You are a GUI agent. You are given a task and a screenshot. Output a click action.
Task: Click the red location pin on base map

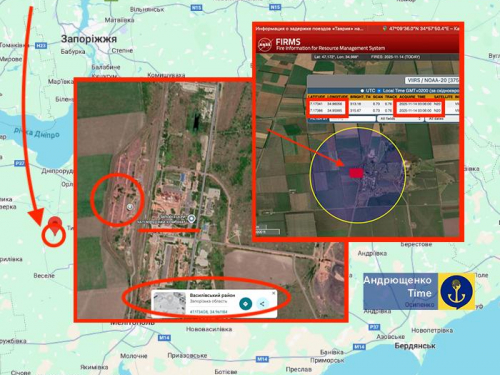tap(55, 226)
